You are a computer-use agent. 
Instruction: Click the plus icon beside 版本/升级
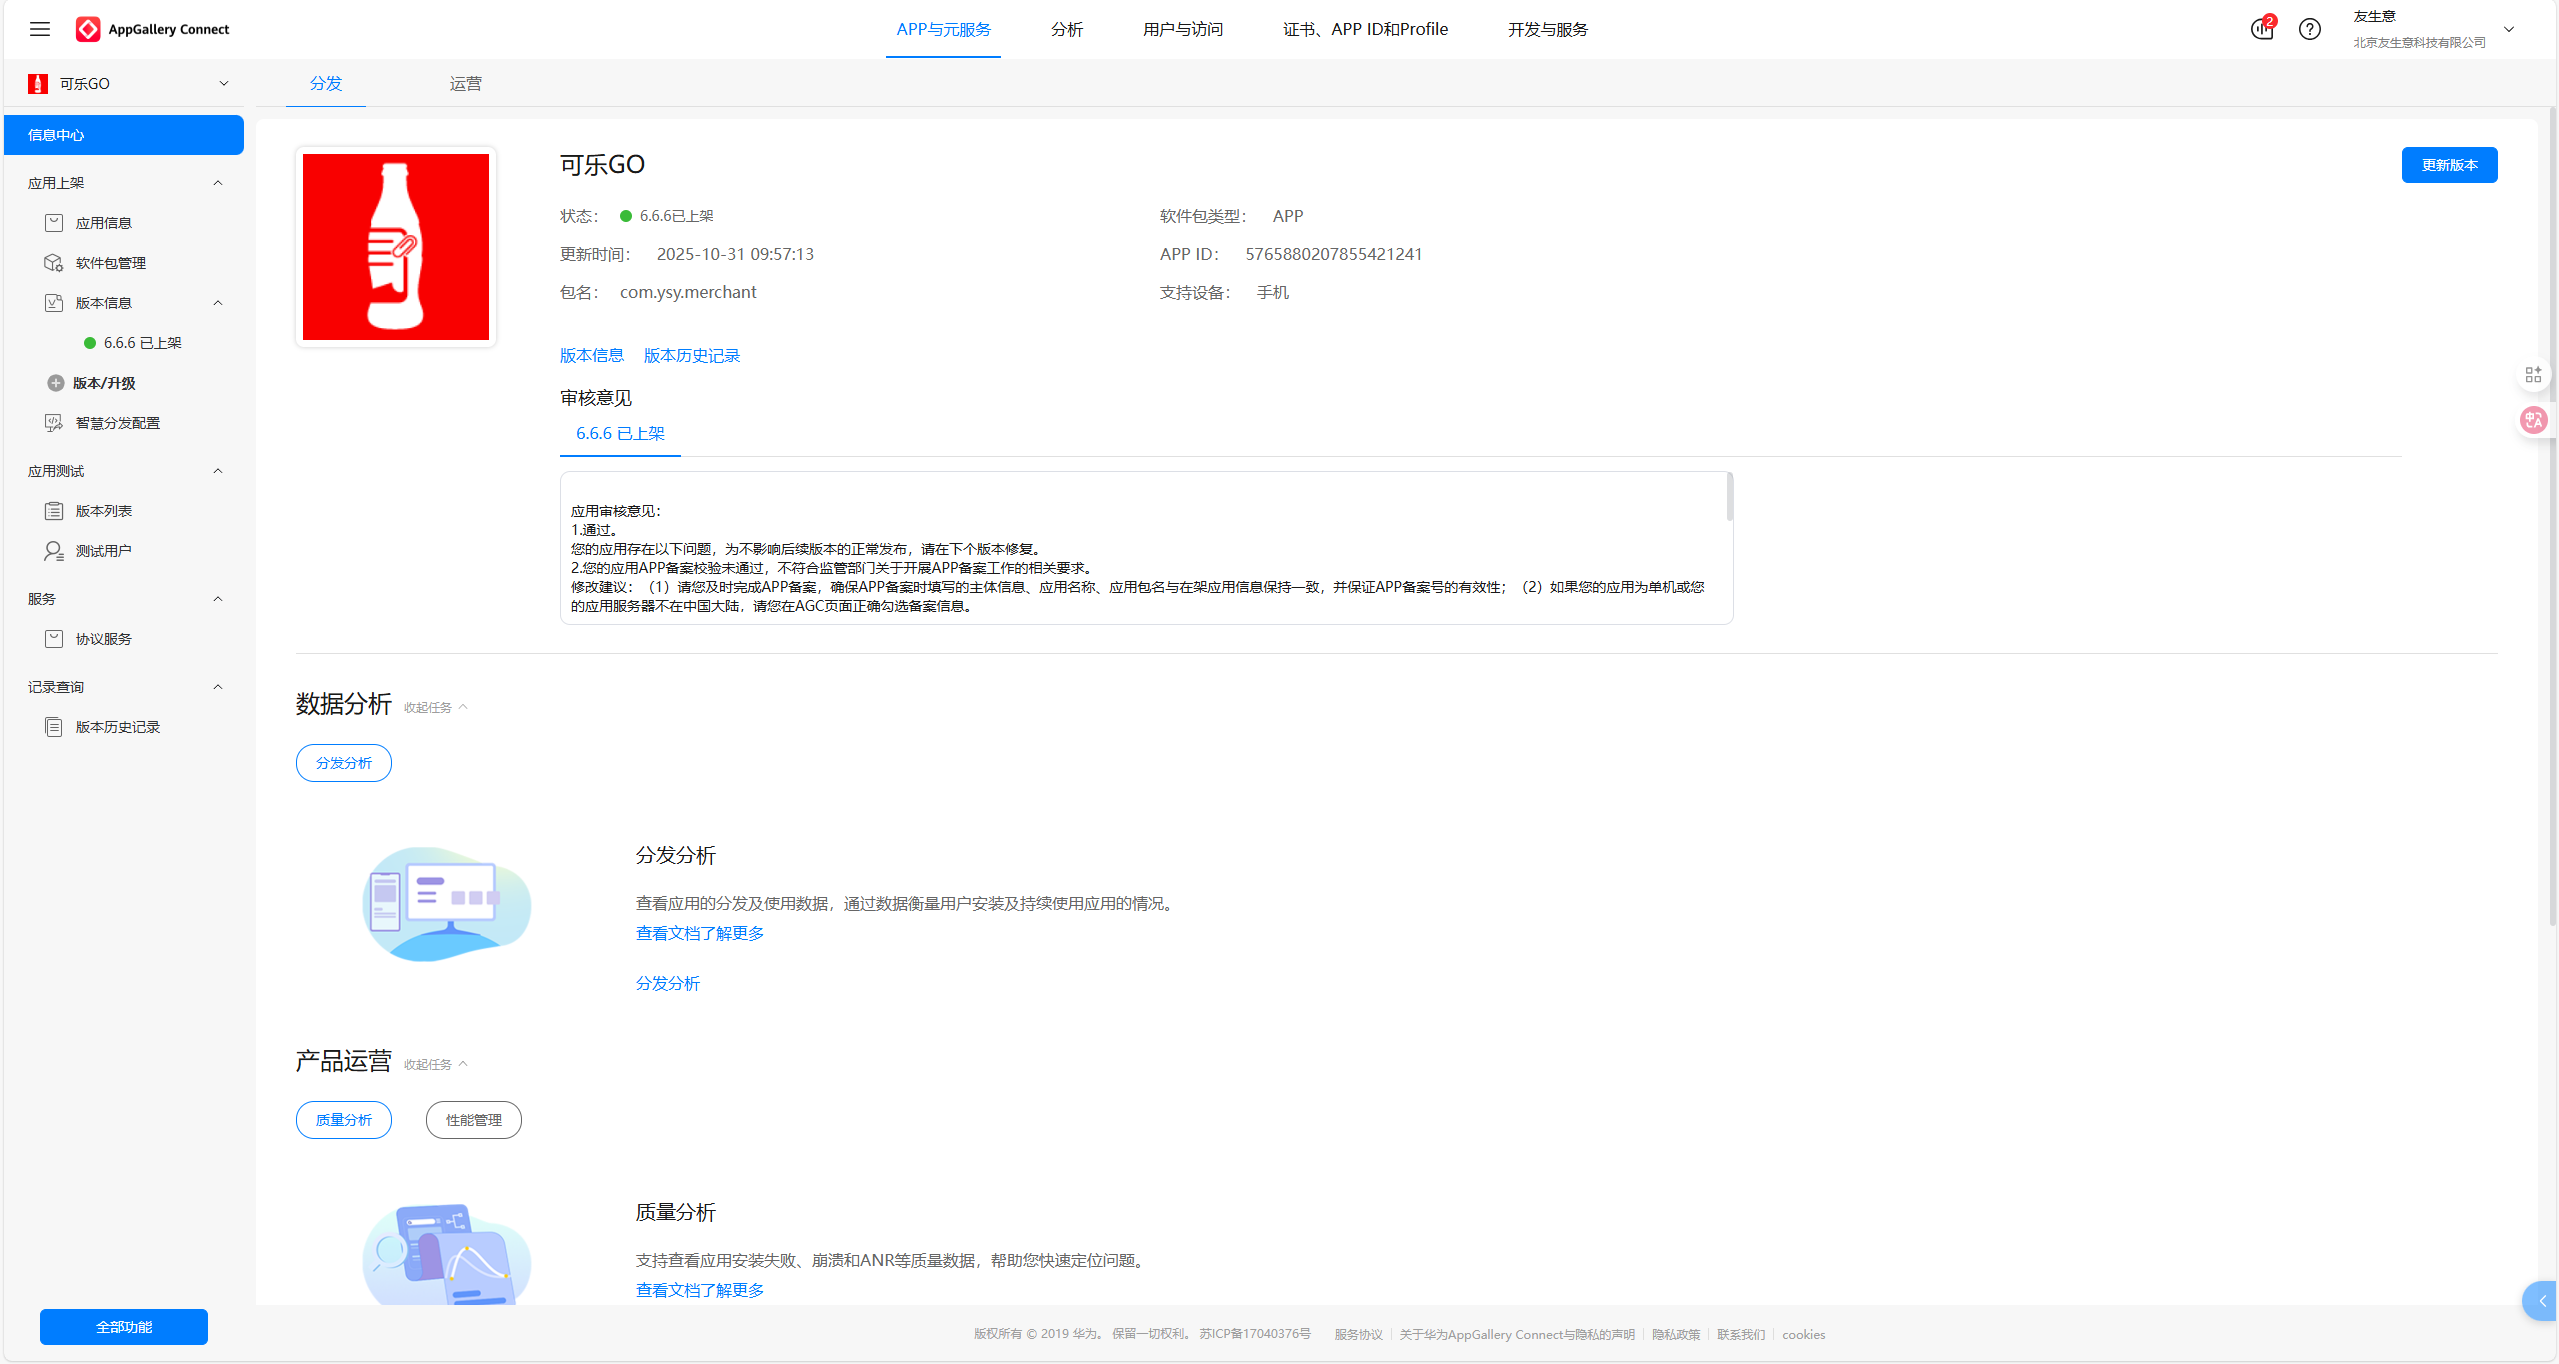click(x=56, y=383)
